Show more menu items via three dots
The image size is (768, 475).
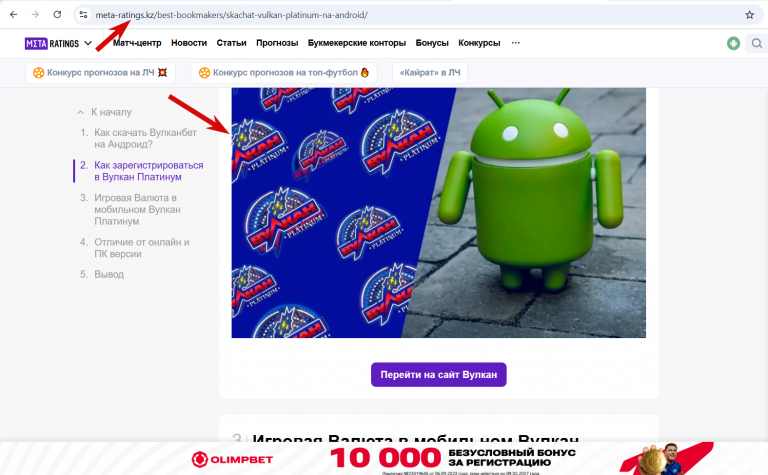516,43
